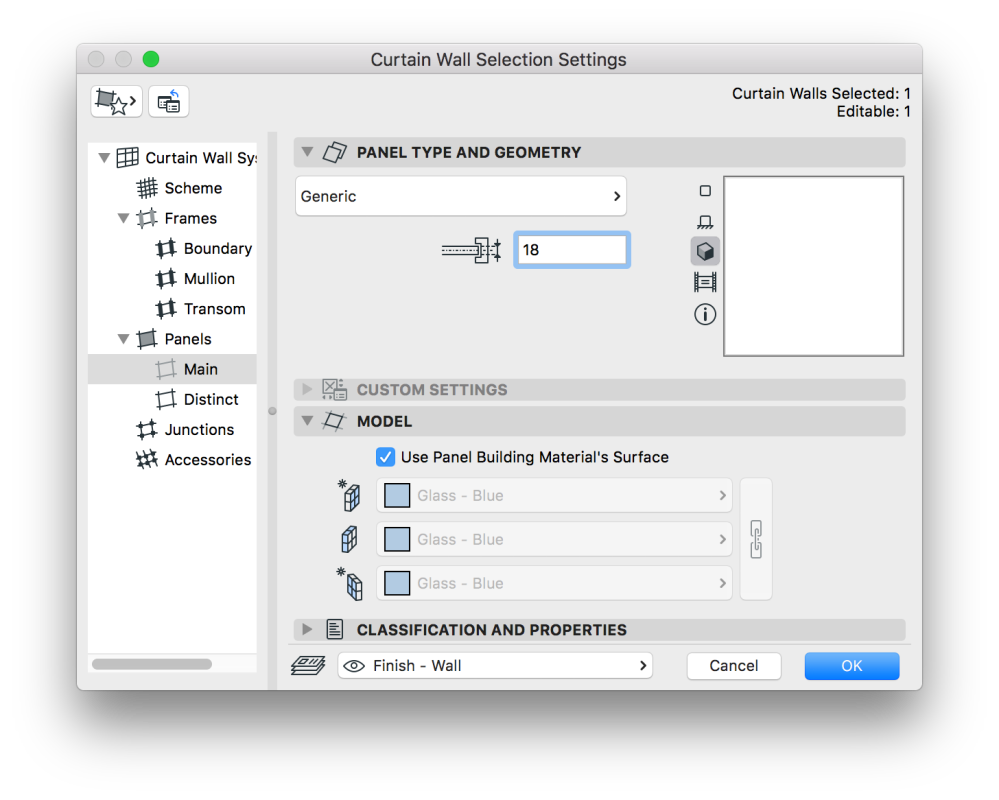This screenshot has height=800, width=999.
Task: Collapse the Panel Type and Geometry section
Action: (307, 152)
